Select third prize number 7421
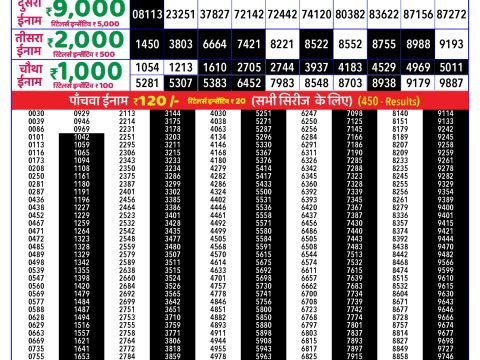 tap(249, 44)
